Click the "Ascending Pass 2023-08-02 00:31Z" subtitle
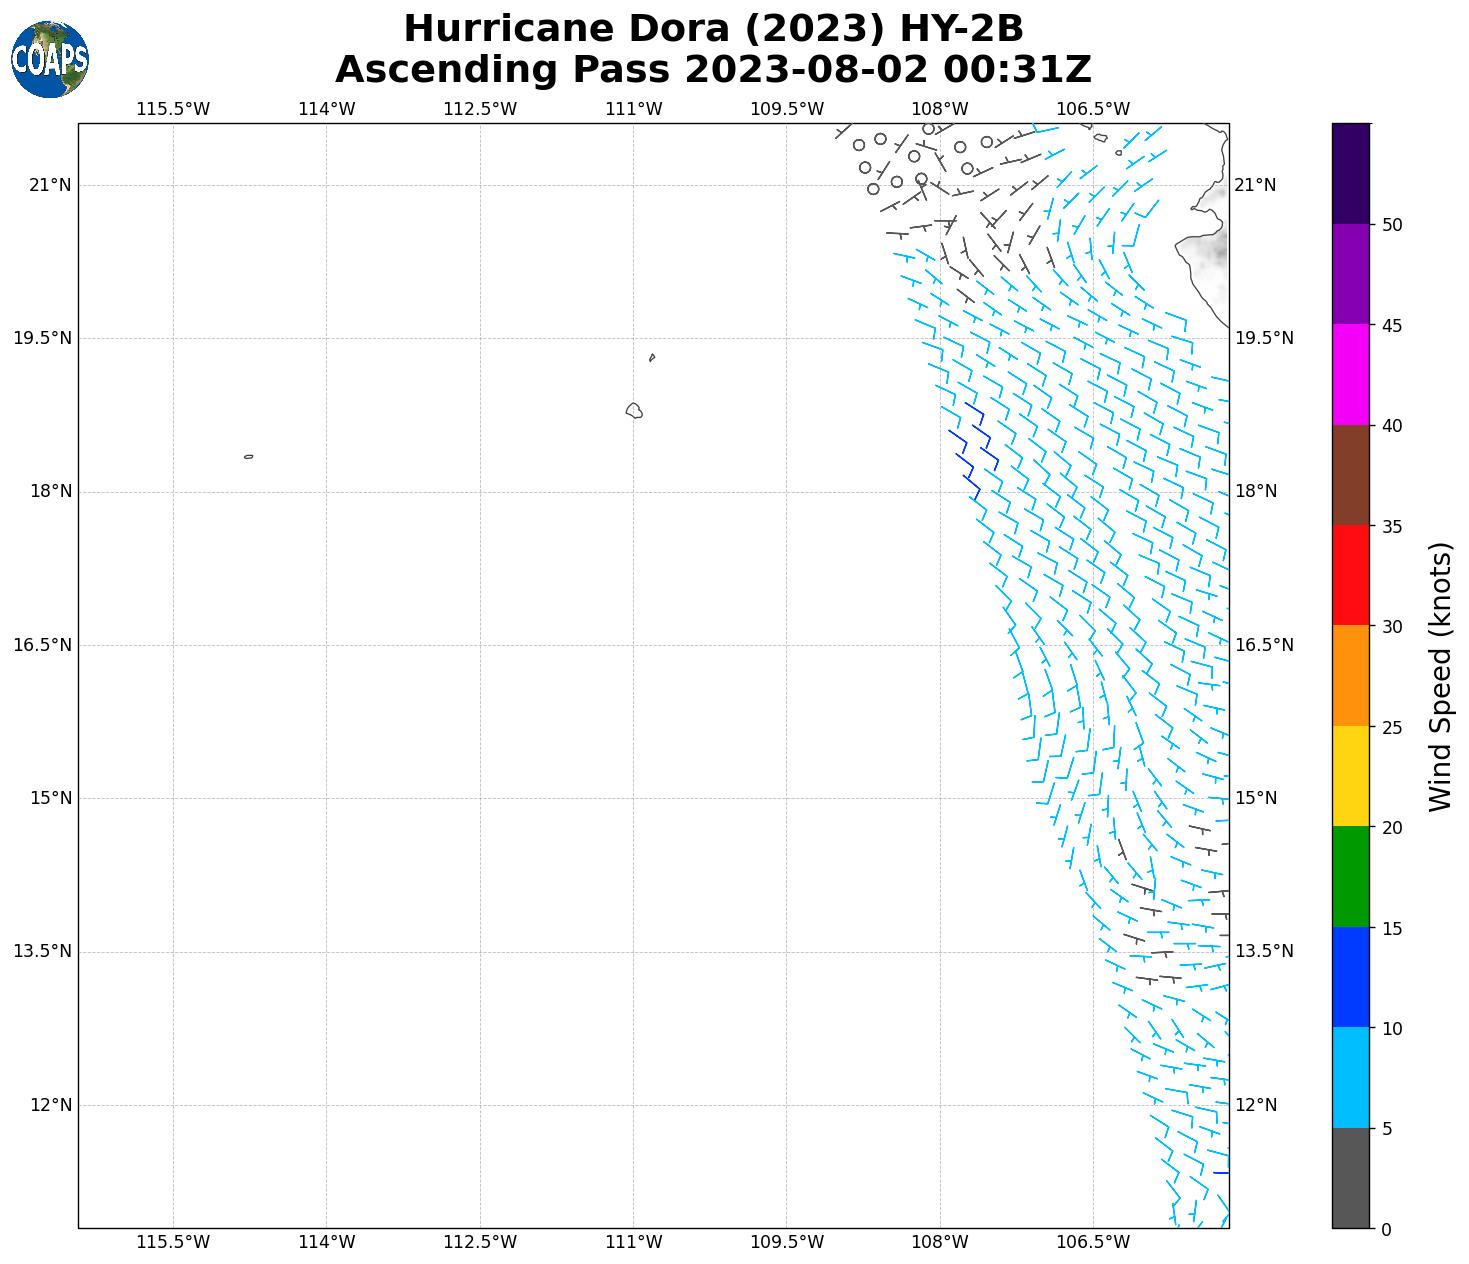1469x1264 pixels. [713, 70]
